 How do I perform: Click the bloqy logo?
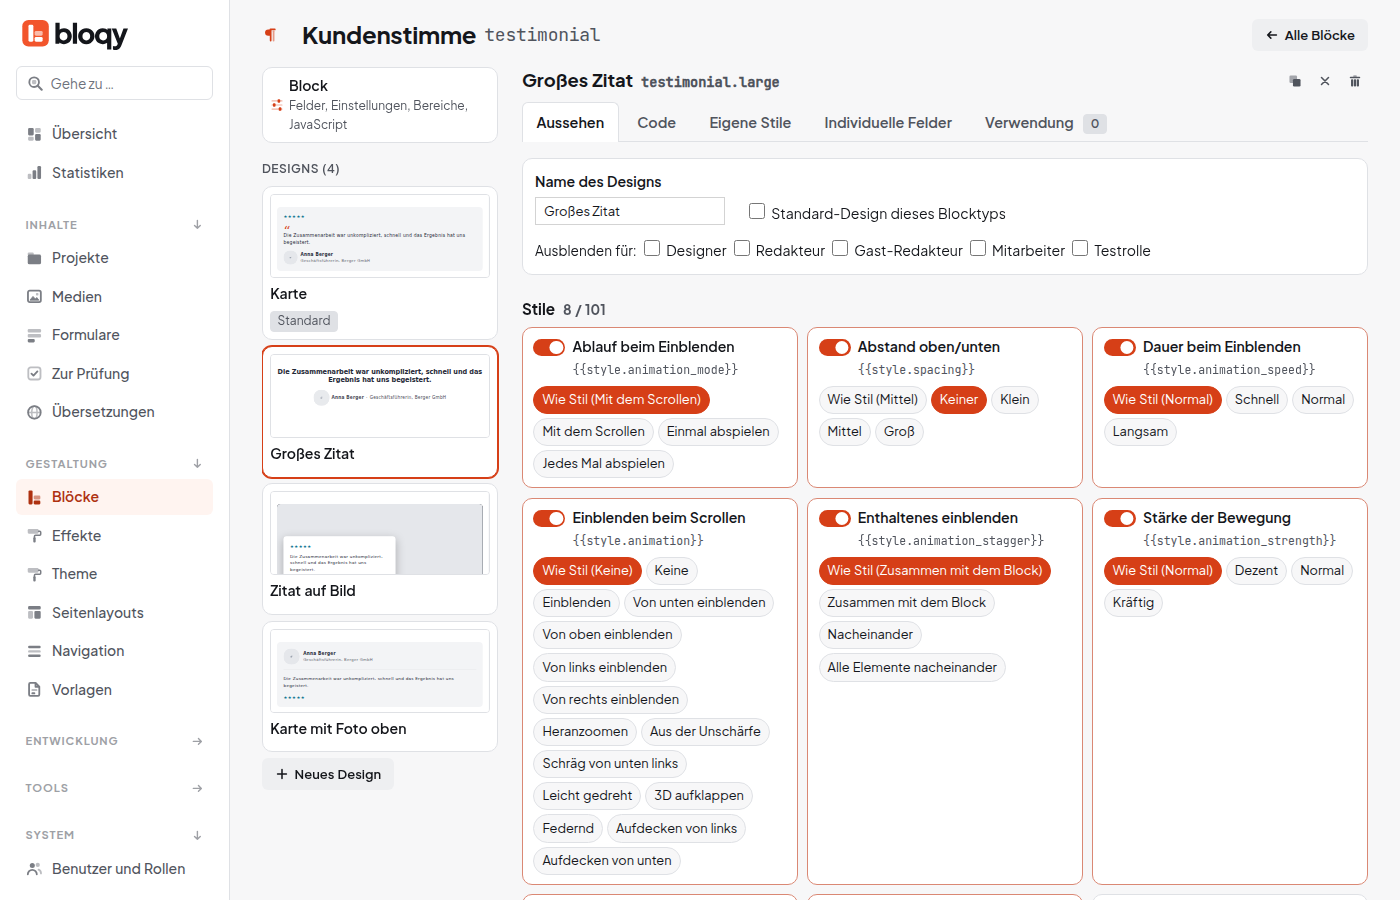point(75,34)
